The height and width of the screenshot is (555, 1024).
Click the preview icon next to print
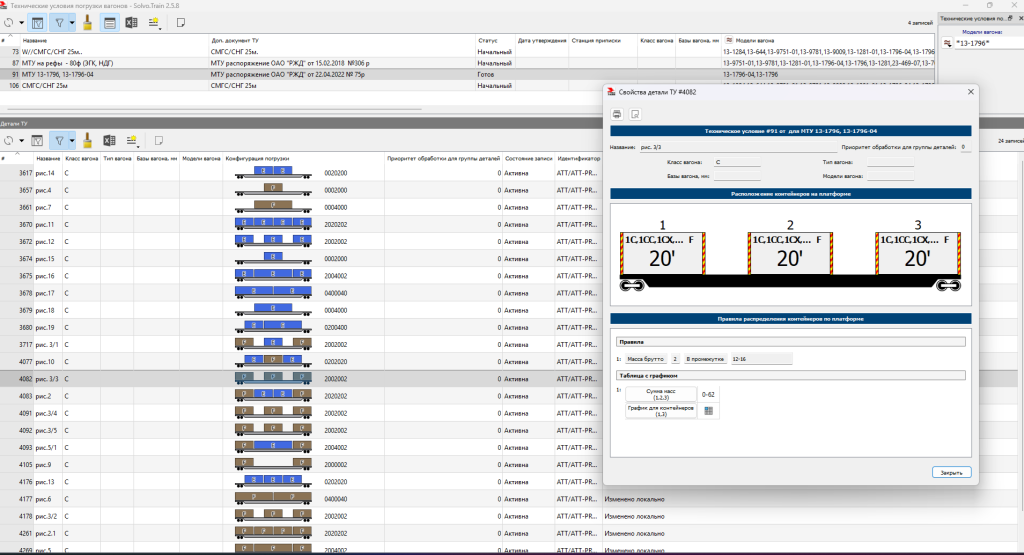point(635,114)
